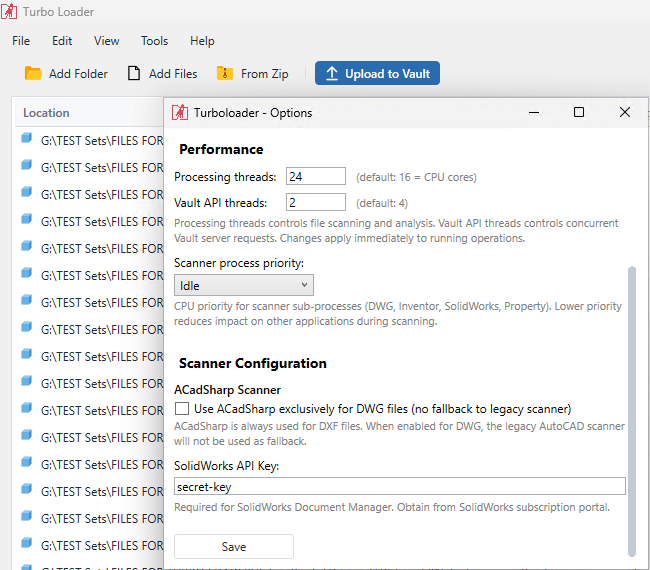The height and width of the screenshot is (570, 650).
Task: Click in the Processing threads field
Action: click(x=315, y=176)
